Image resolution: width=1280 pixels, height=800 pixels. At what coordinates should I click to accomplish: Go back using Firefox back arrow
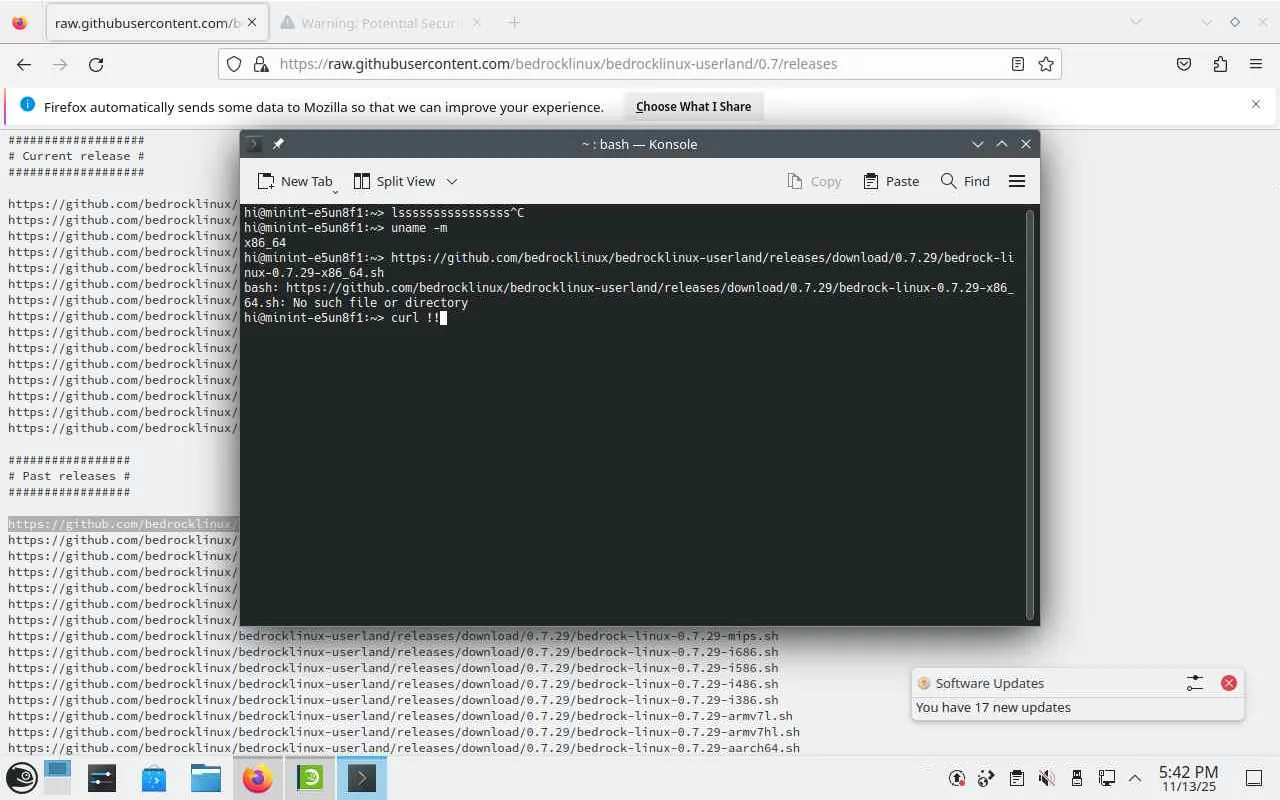(x=24, y=64)
